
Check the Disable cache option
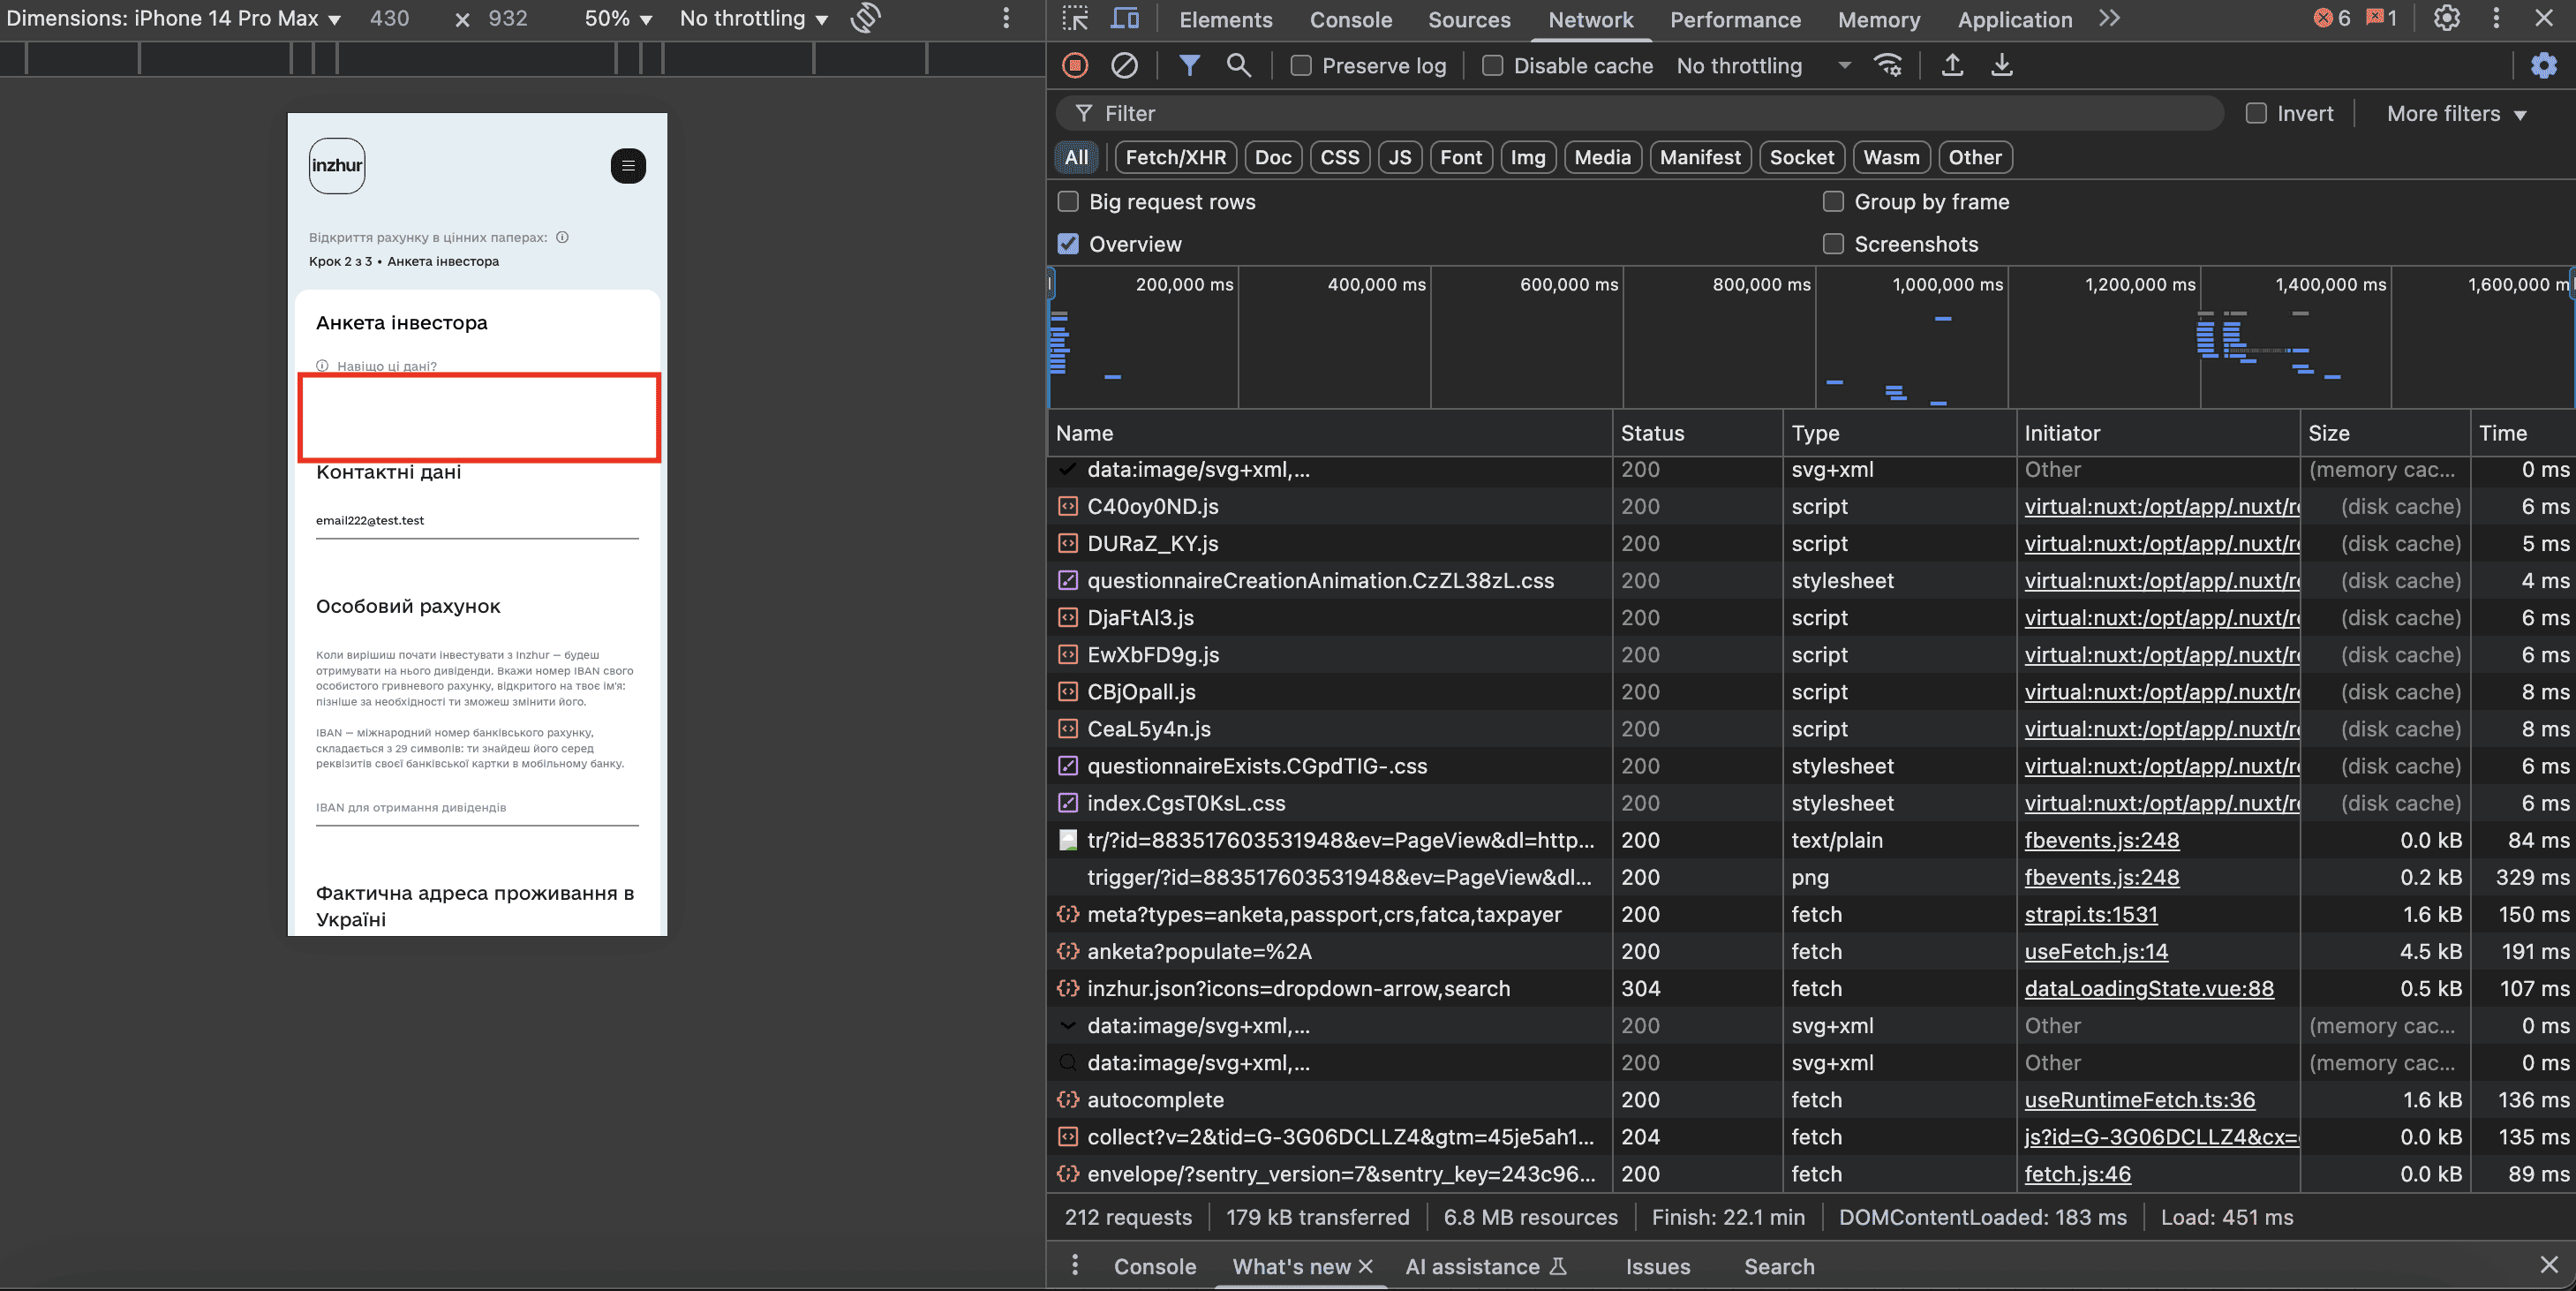(1492, 66)
